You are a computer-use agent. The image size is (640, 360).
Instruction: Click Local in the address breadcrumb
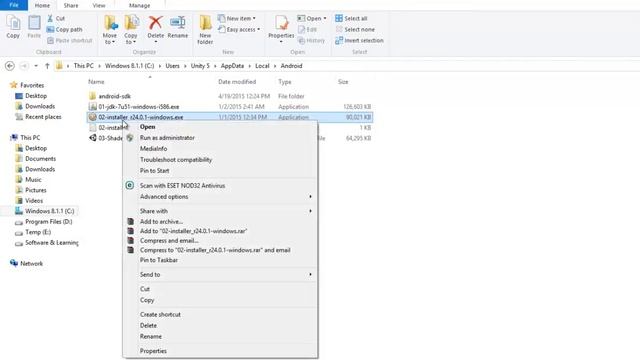[x=262, y=66]
